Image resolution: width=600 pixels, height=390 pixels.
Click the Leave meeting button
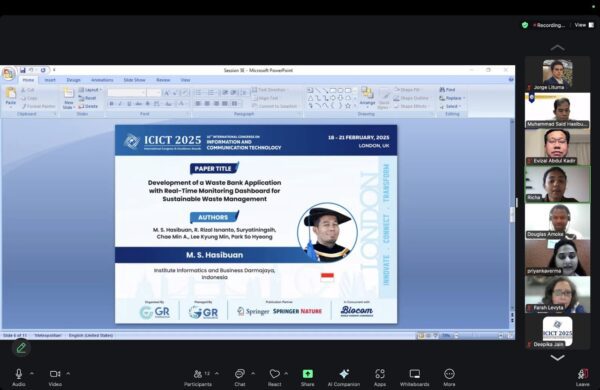[583, 374]
